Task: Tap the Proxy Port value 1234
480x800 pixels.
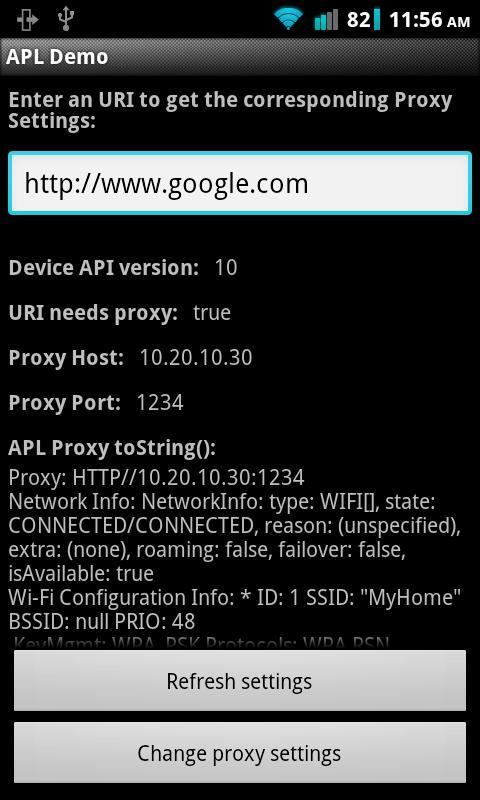Action: (x=160, y=403)
